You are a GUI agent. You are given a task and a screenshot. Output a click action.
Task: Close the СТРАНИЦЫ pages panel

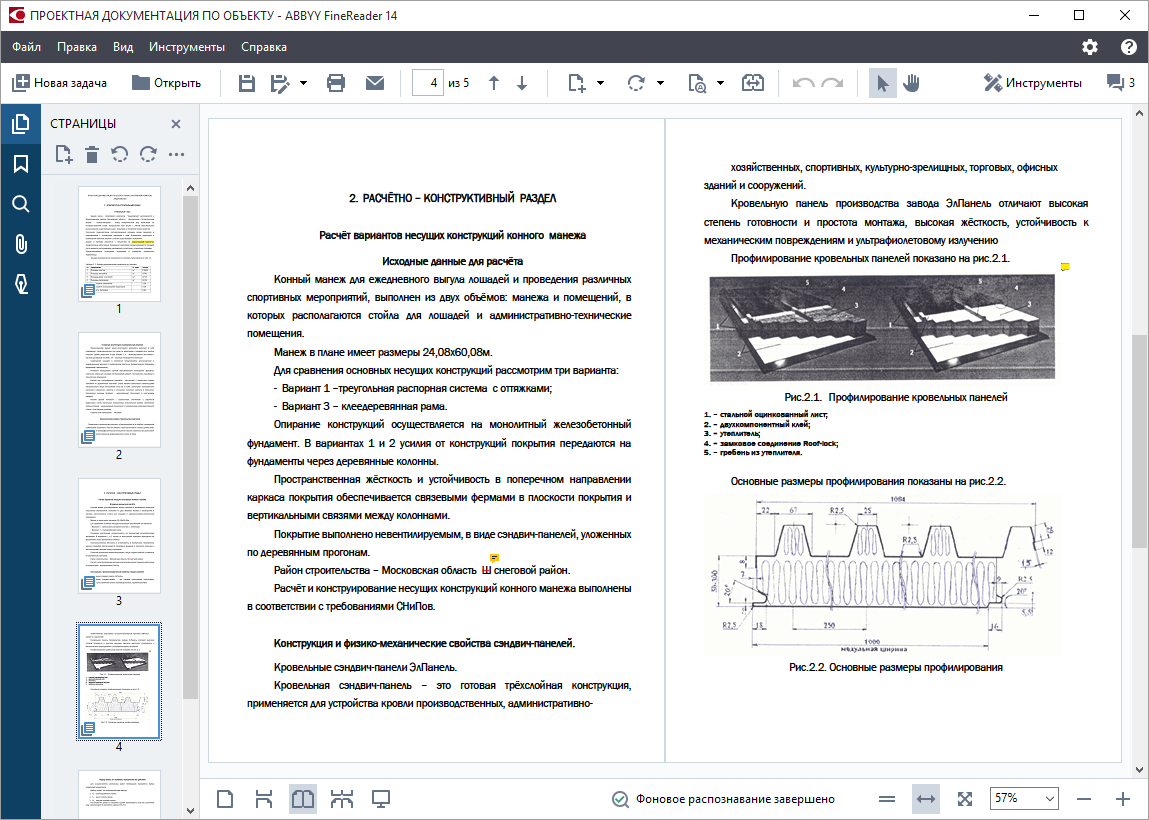176,124
